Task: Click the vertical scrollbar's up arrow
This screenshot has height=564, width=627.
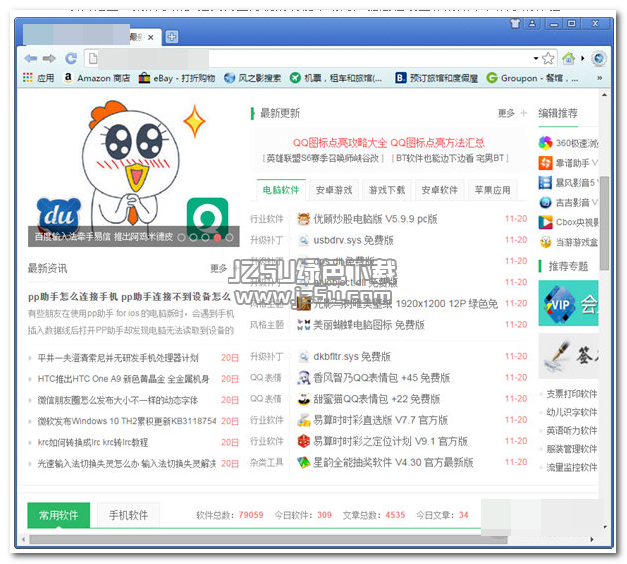Action: [x=604, y=95]
